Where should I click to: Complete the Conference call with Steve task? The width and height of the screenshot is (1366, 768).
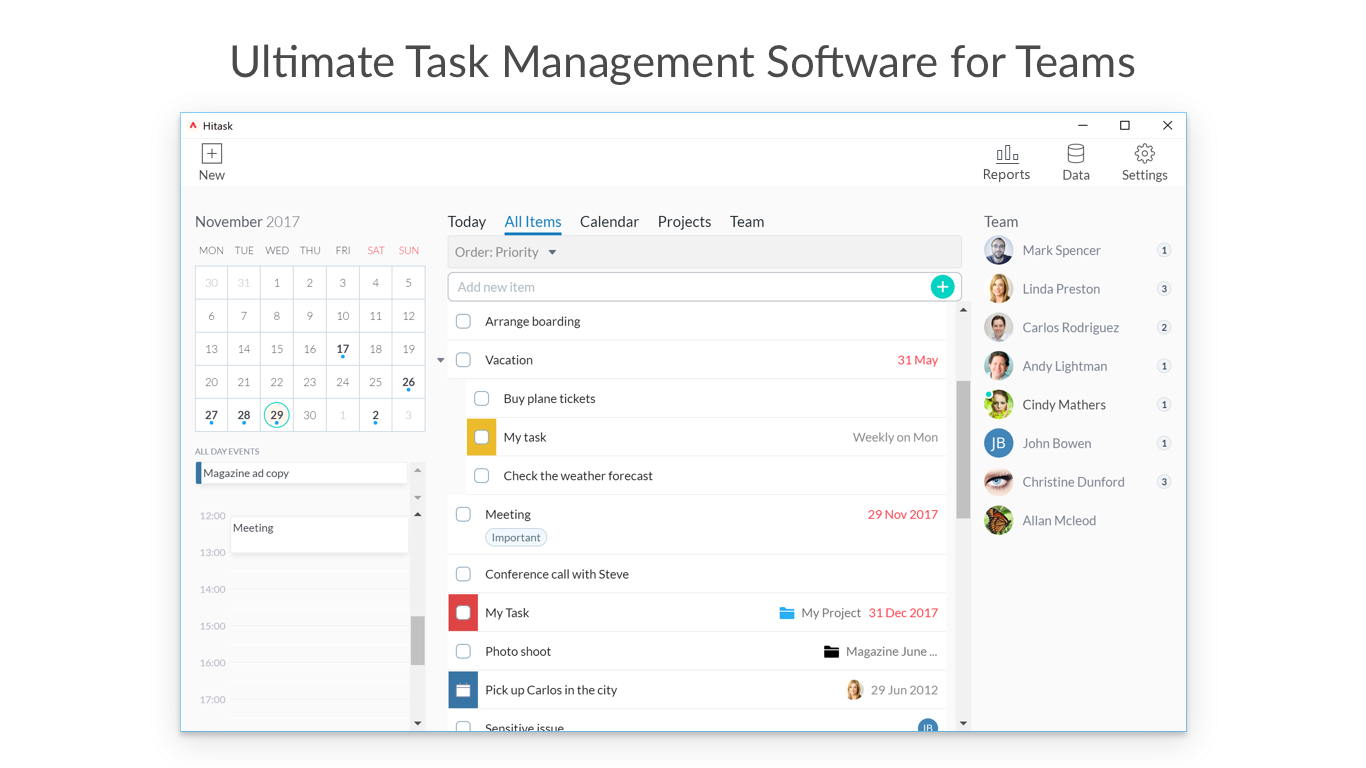point(463,574)
